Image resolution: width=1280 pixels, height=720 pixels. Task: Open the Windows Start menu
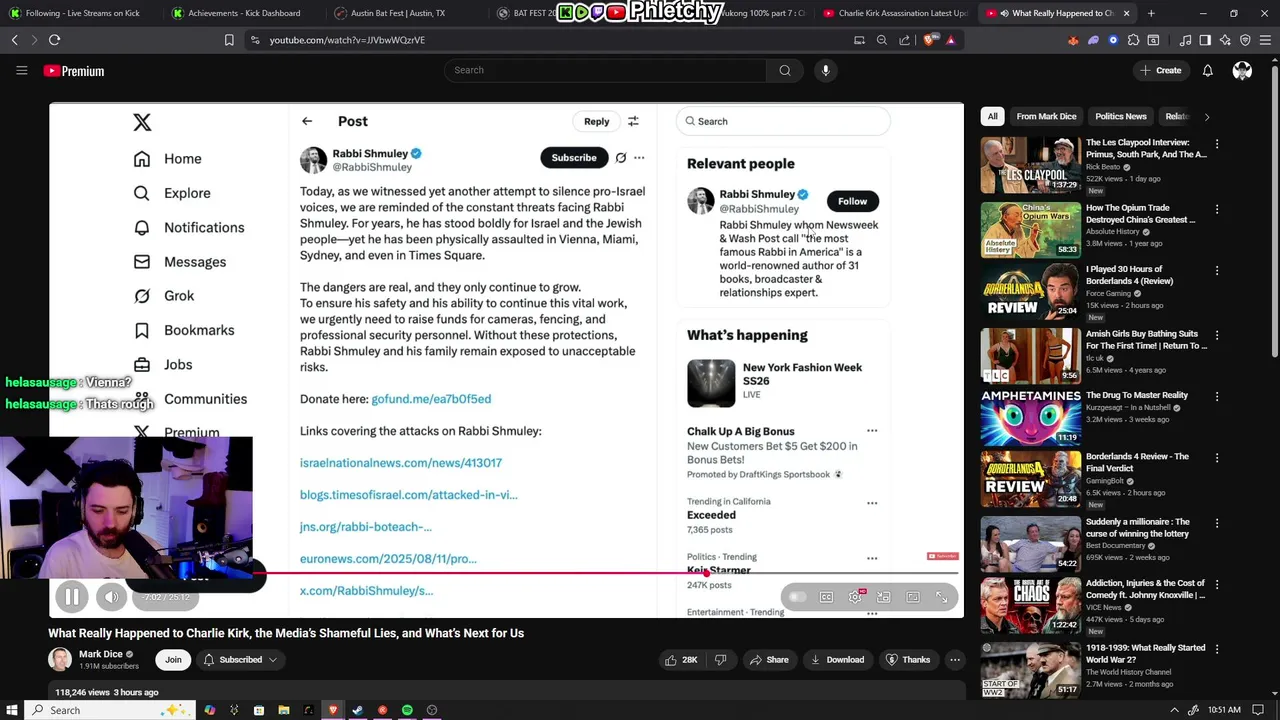(x=12, y=710)
